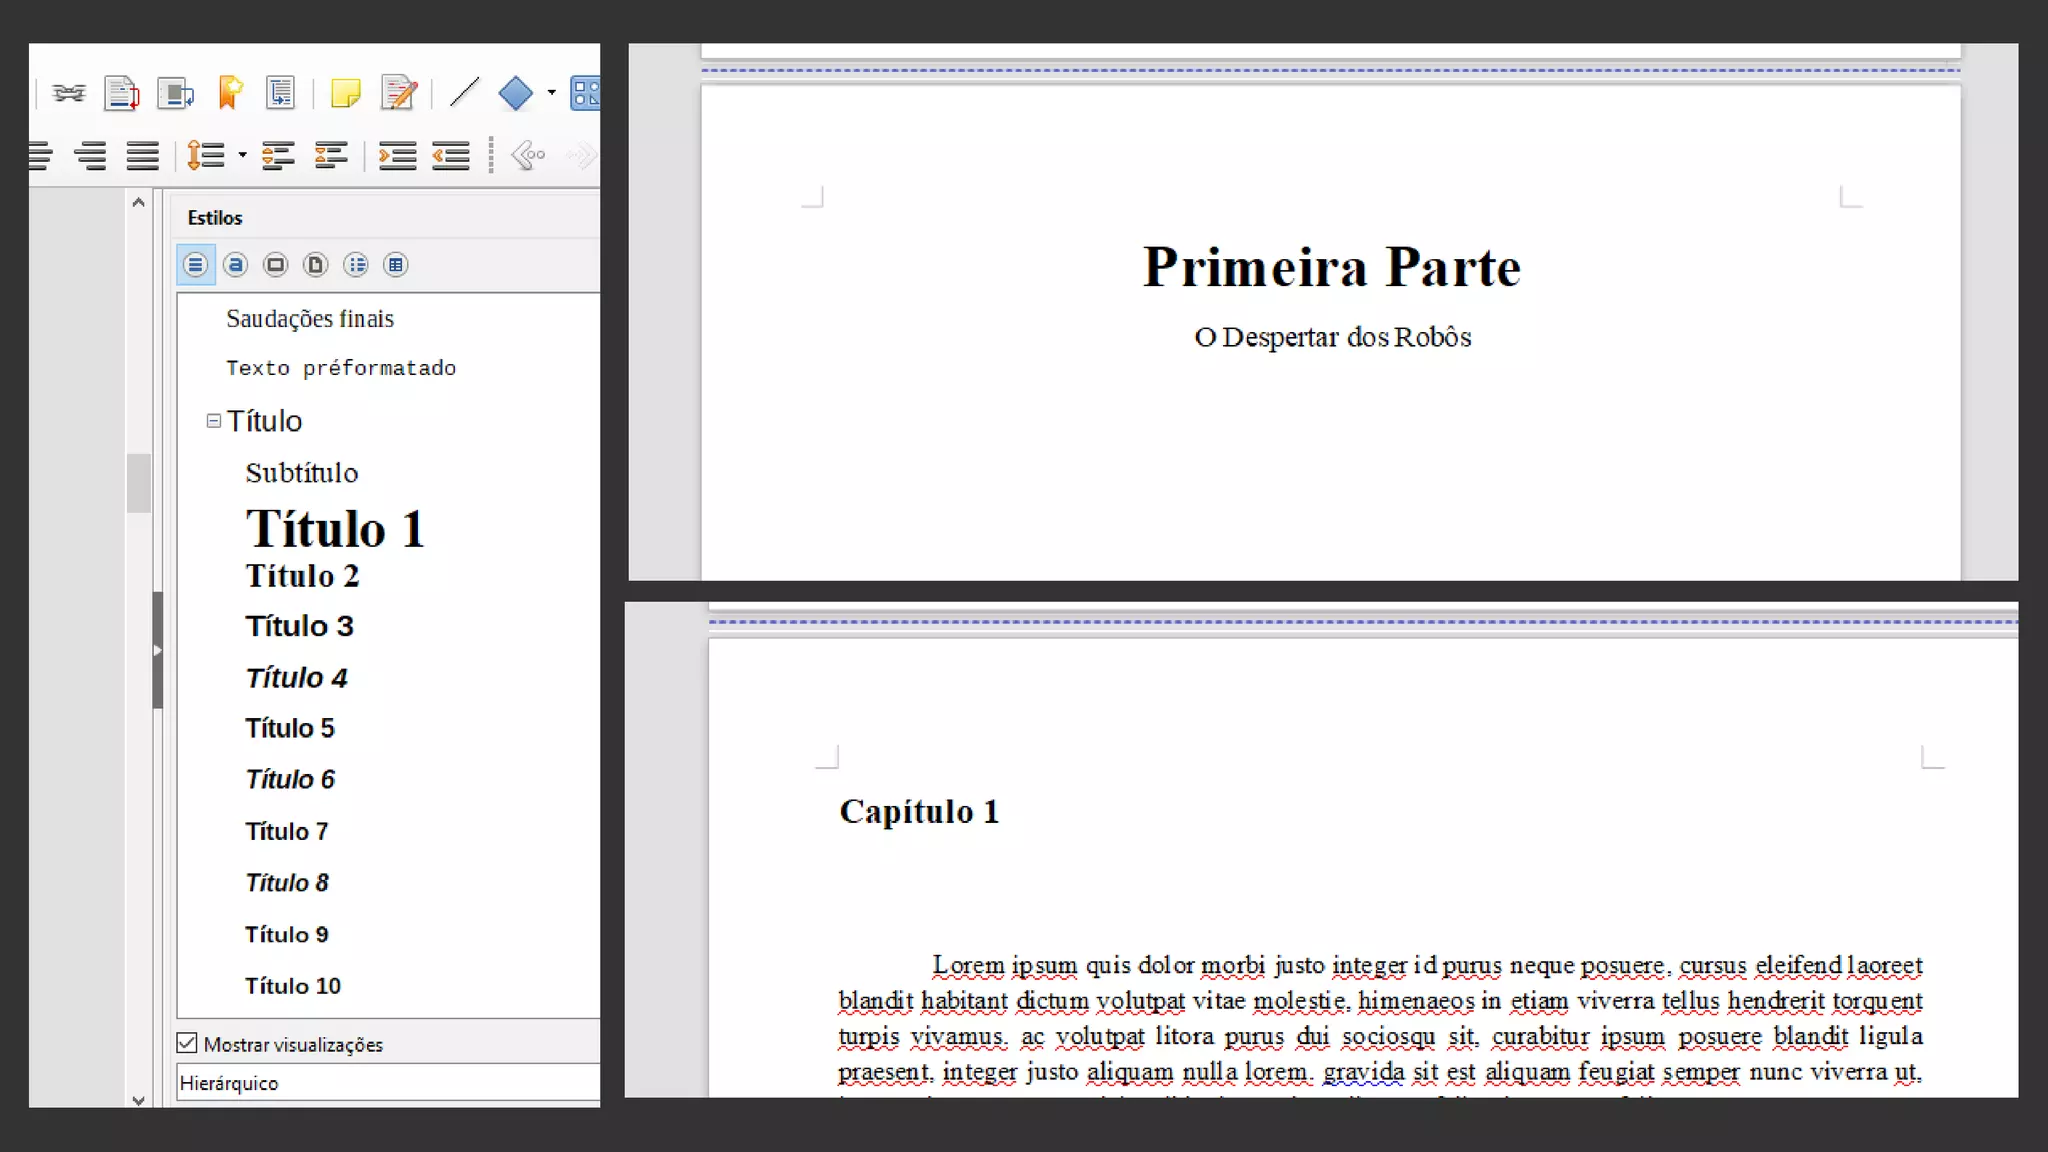Insert a yellow comment note
Viewport: 2048px width, 1152px height.
345,93
